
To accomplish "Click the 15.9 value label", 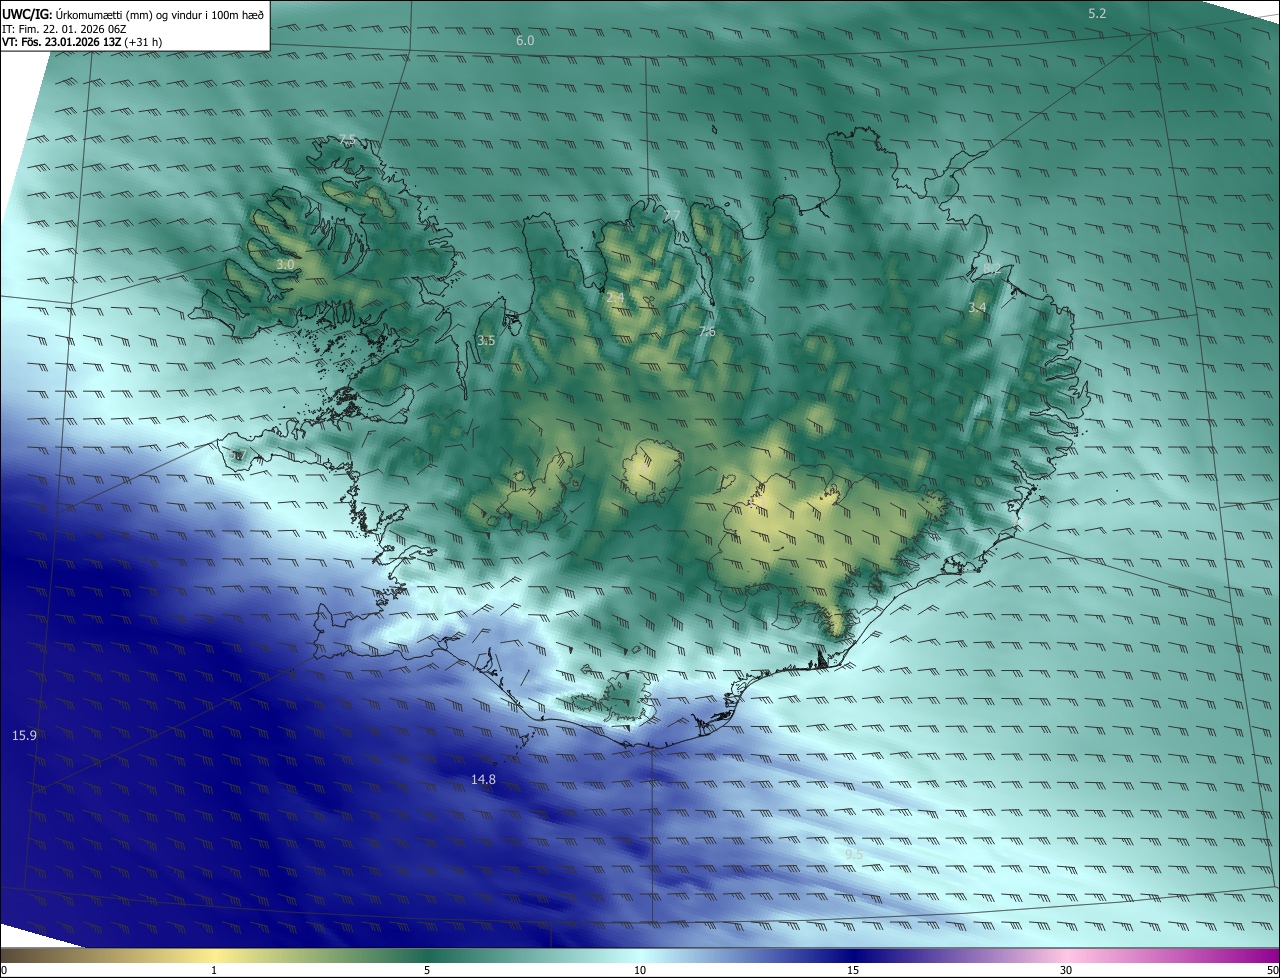I will click(24, 735).
